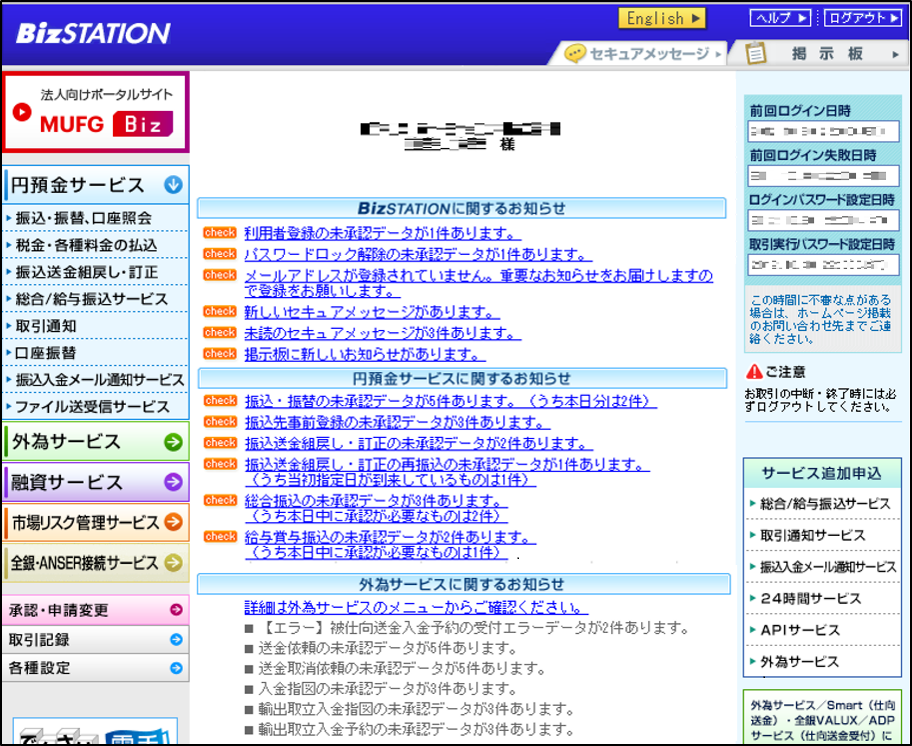Click check icon beside パスワードロック解除 notice
The height and width of the screenshot is (746, 912).
pyautogui.click(x=220, y=254)
